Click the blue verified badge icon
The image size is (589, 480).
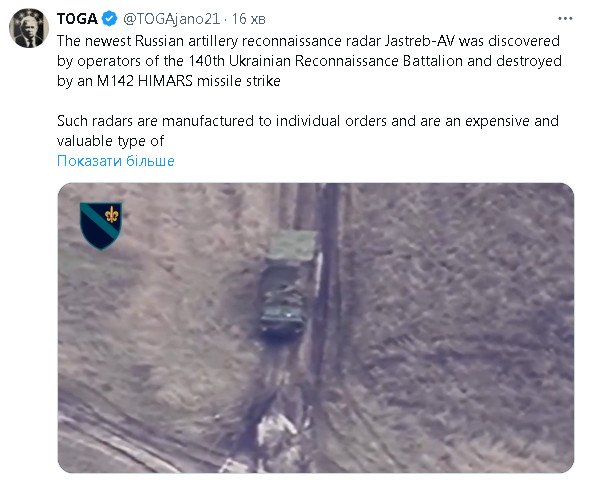click(x=110, y=19)
